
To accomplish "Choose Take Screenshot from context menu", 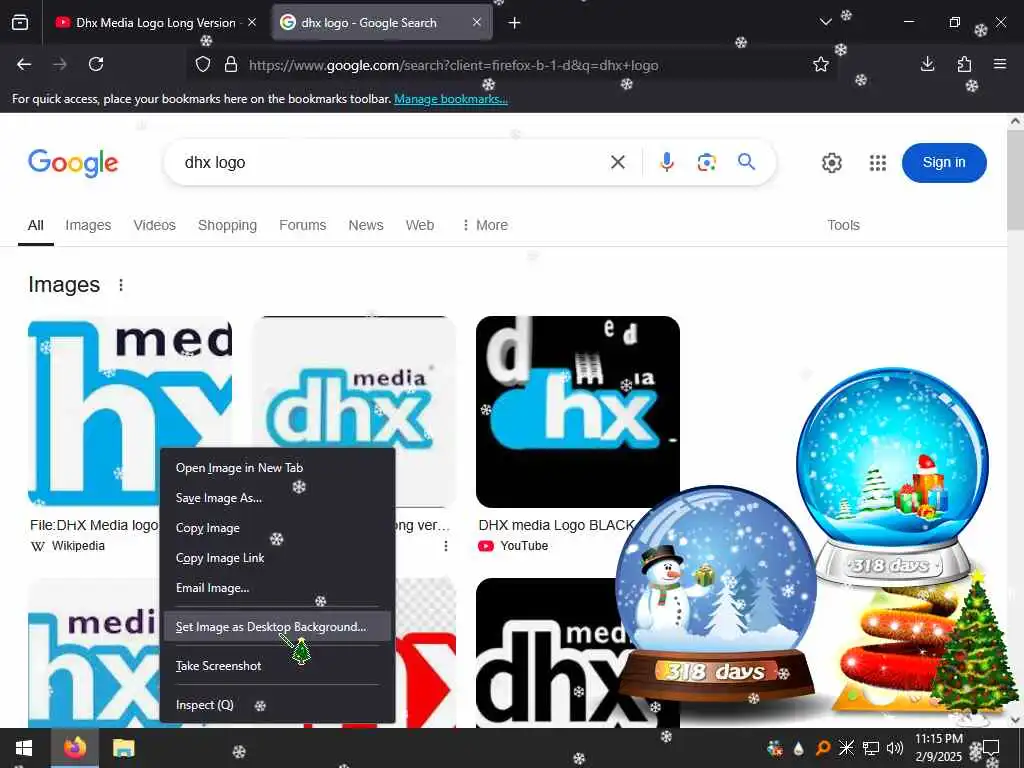I will pos(278,665).
